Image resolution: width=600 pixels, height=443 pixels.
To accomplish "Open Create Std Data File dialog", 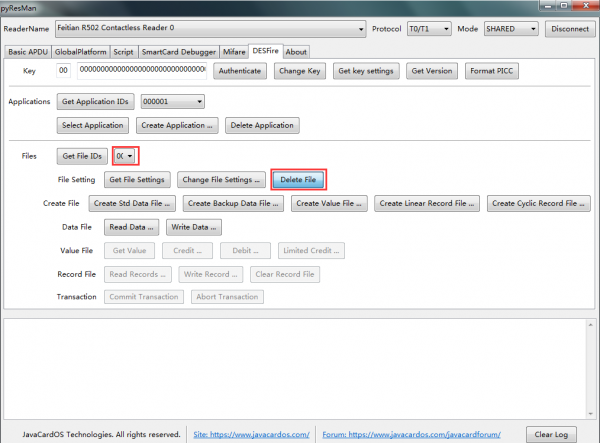I will (x=132, y=203).
